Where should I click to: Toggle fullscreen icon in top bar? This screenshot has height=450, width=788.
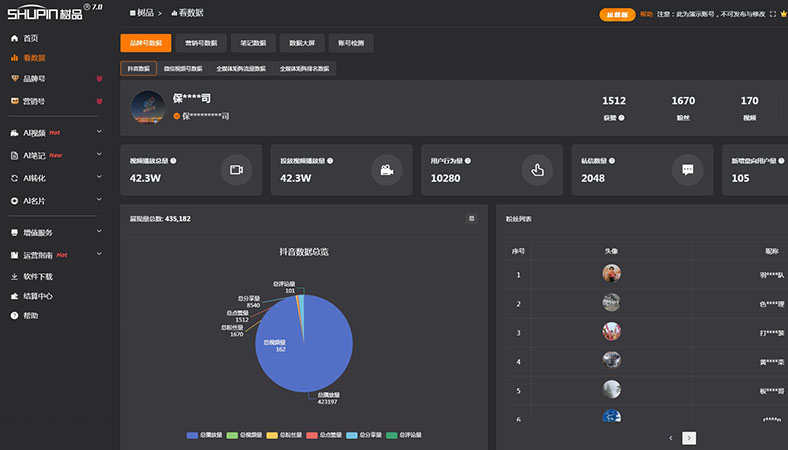772,14
